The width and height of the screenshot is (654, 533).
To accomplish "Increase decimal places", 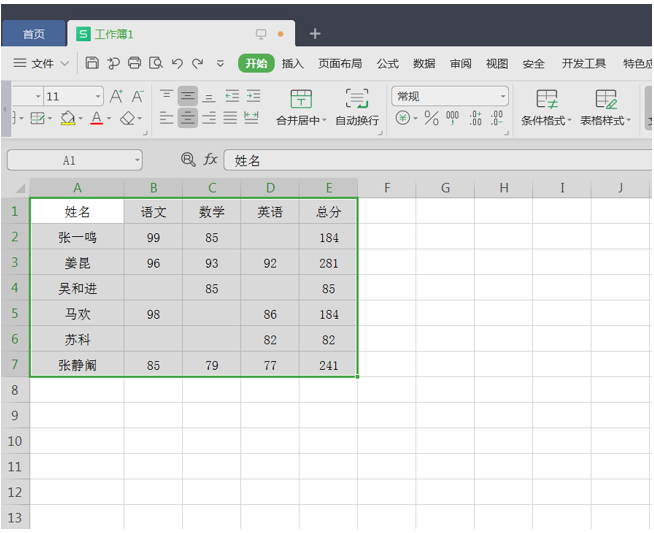I will [x=475, y=118].
